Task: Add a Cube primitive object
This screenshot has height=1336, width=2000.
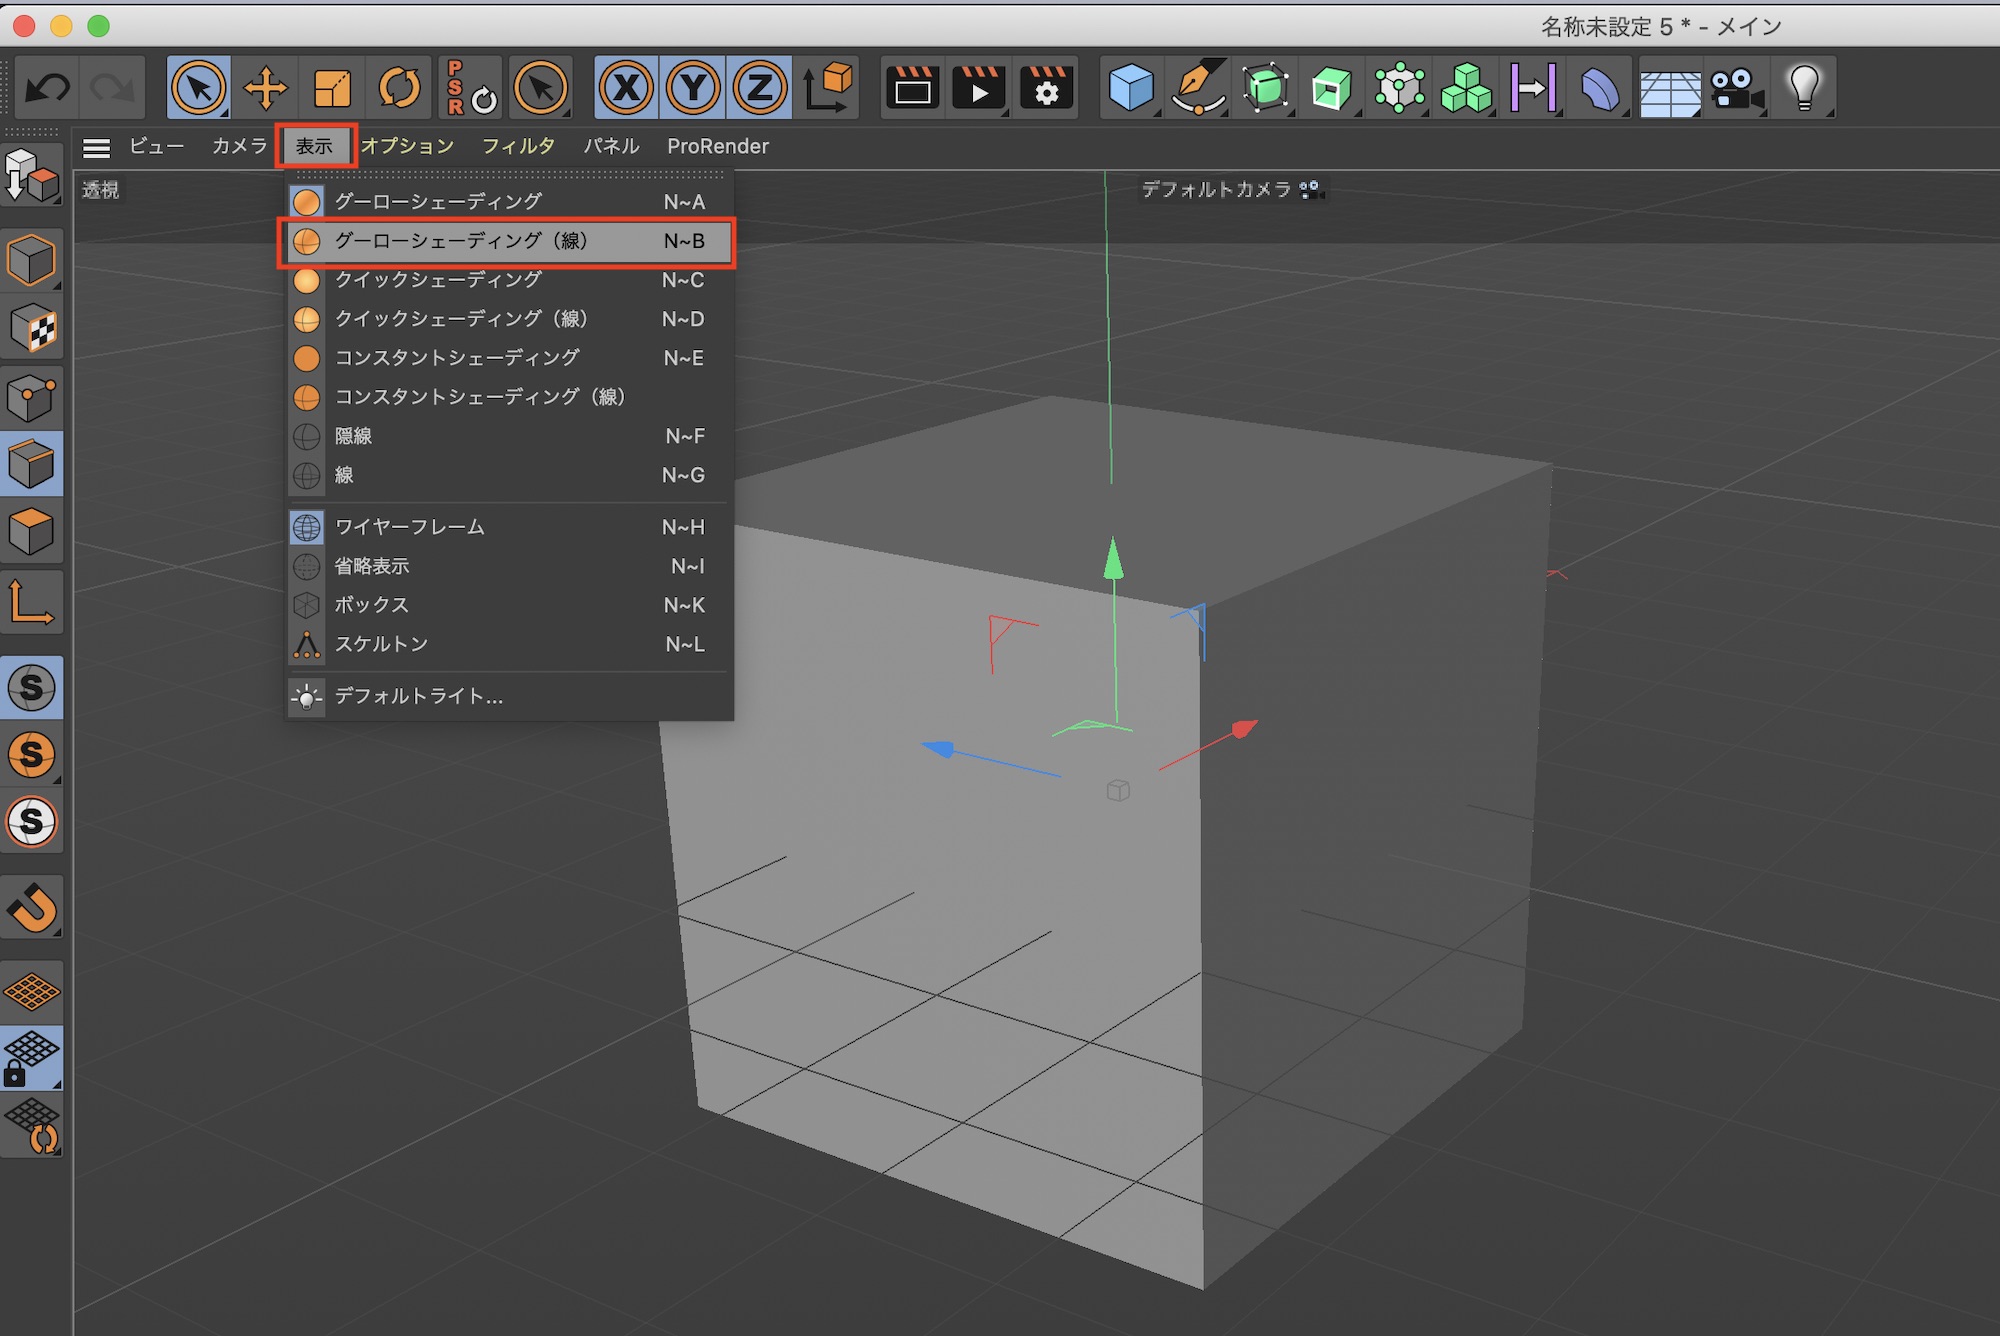Action: tap(1131, 88)
